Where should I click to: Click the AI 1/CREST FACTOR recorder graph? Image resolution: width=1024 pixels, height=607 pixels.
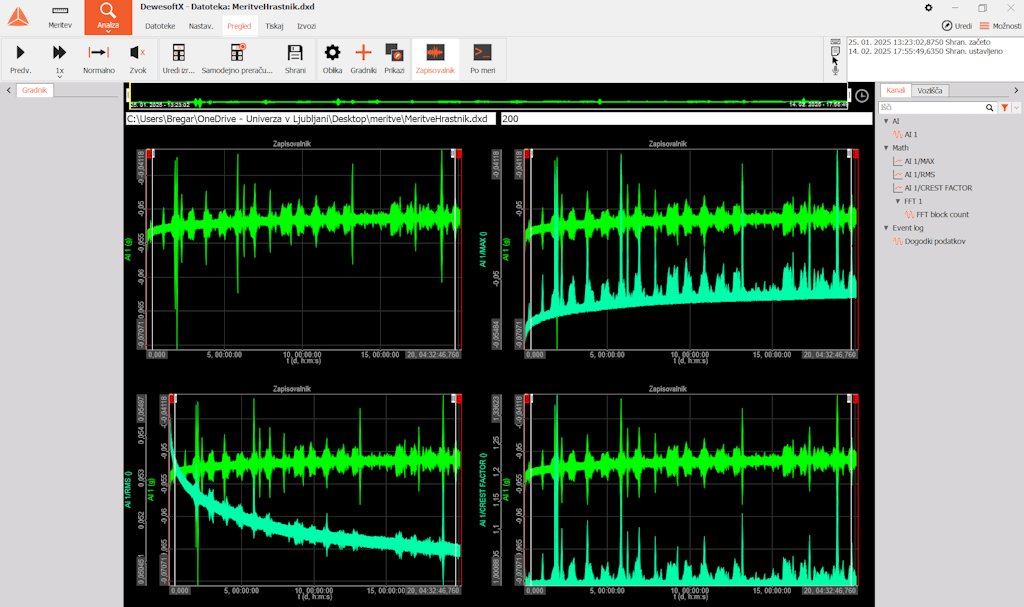[x=692, y=490]
